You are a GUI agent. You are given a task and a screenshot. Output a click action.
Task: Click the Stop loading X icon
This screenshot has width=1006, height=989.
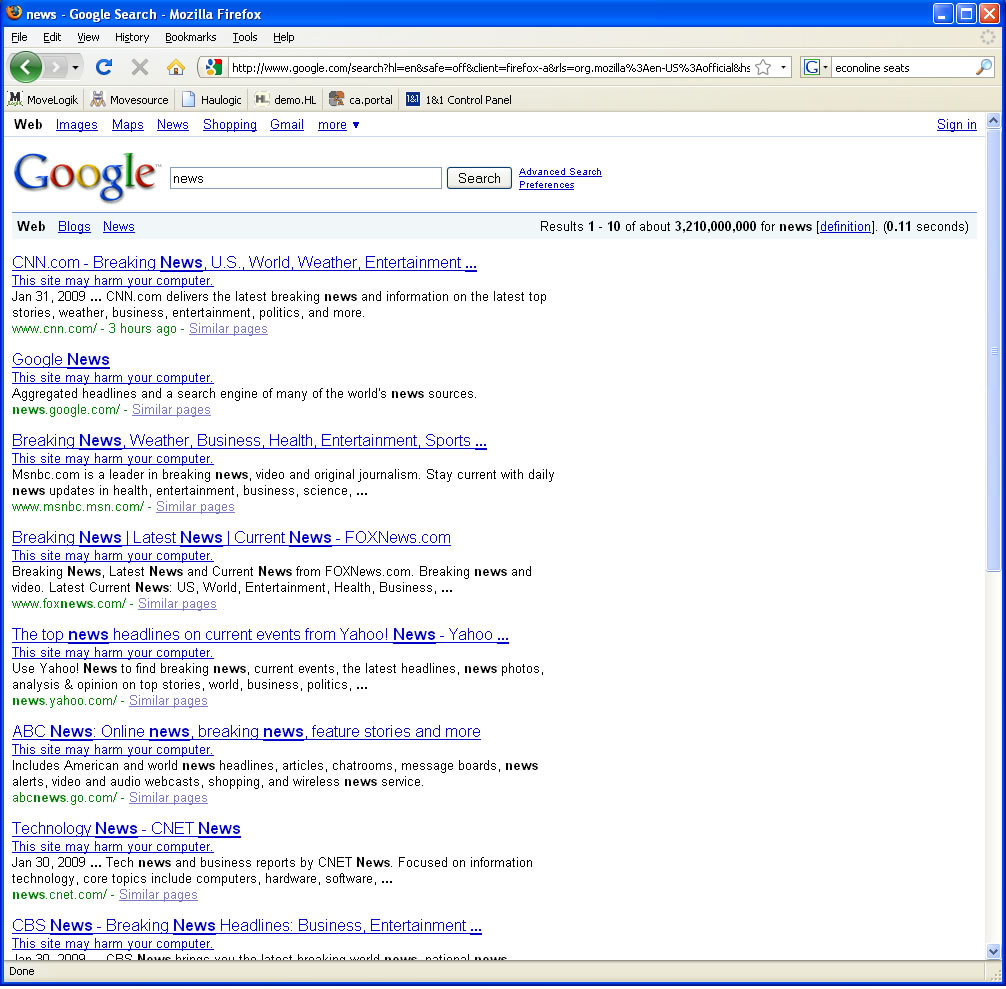pos(140,67)
